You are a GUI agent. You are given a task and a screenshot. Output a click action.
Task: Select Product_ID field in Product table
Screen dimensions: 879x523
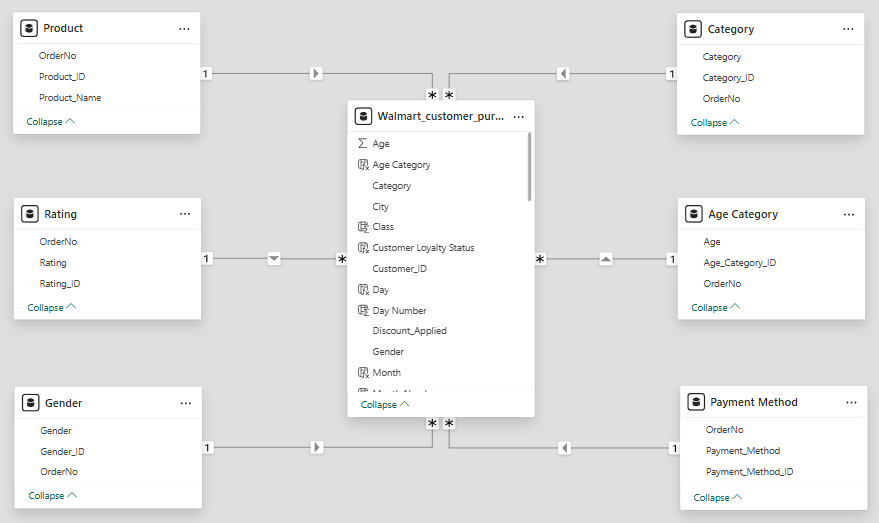coord(62,77)
